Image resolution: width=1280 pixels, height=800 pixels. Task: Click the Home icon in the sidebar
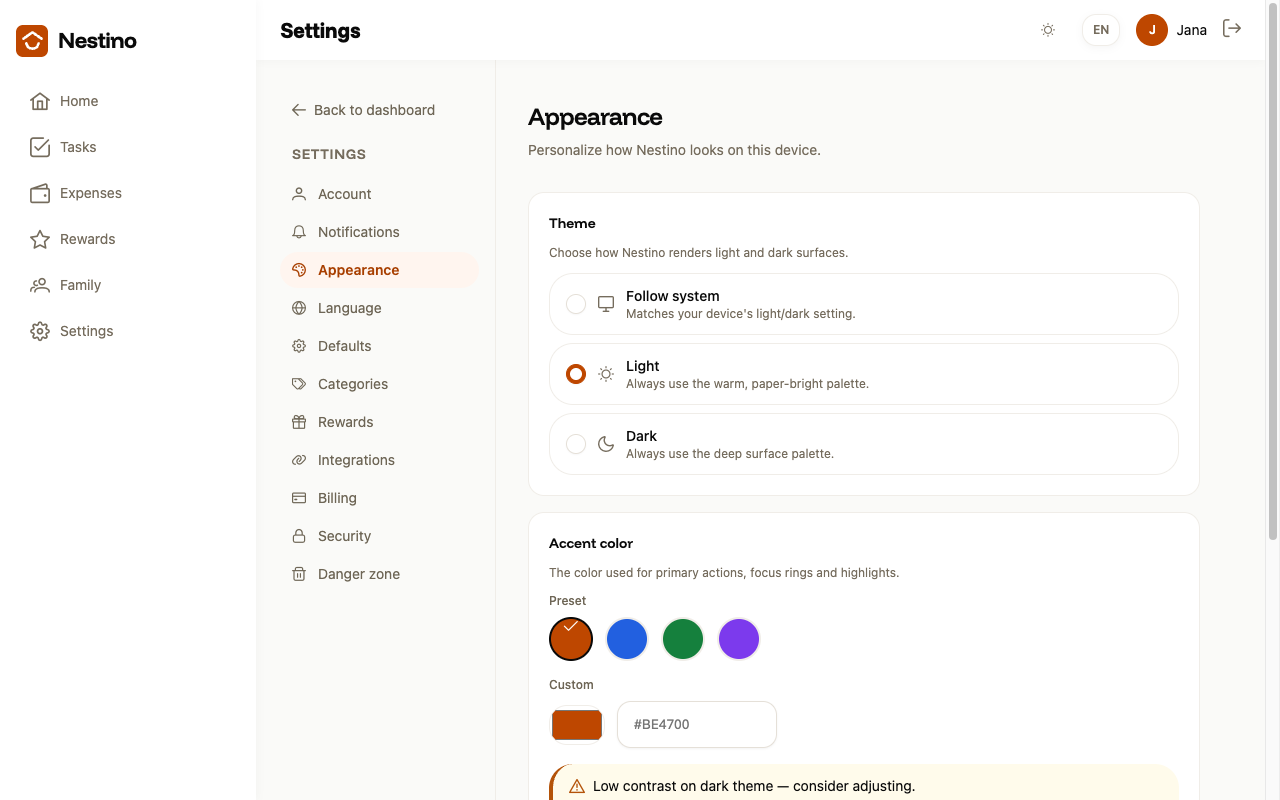[40, 101]
